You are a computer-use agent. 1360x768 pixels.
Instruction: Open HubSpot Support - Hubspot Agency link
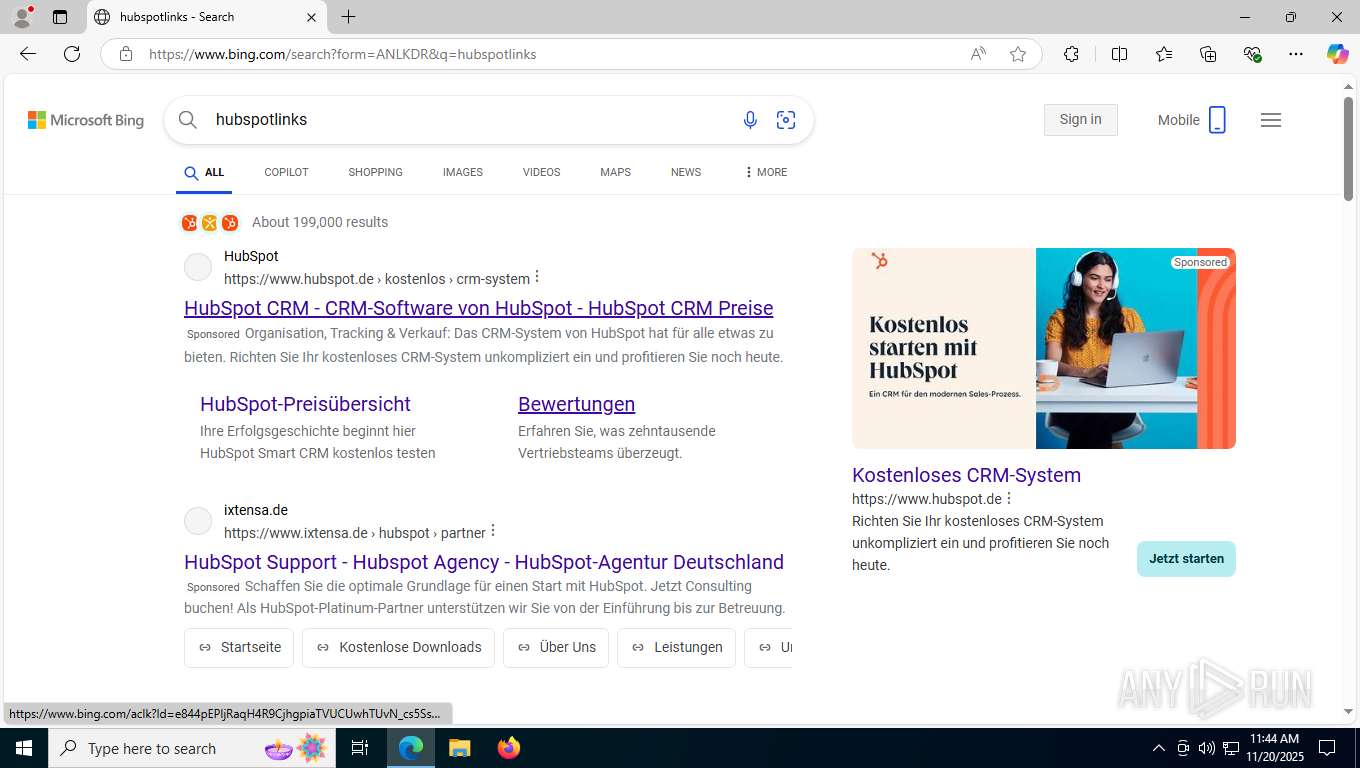(x=484, y=562)
